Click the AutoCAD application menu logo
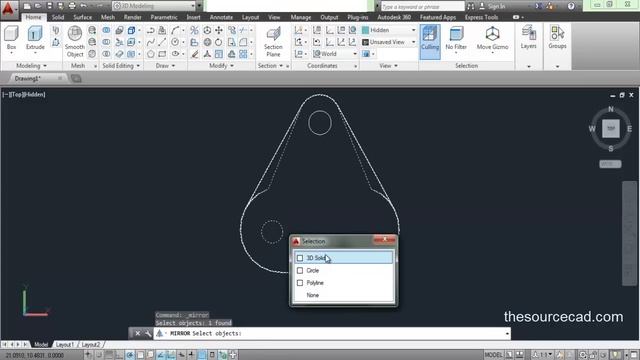640x360 pixels. pyautogui.click(x=8, y=9)
